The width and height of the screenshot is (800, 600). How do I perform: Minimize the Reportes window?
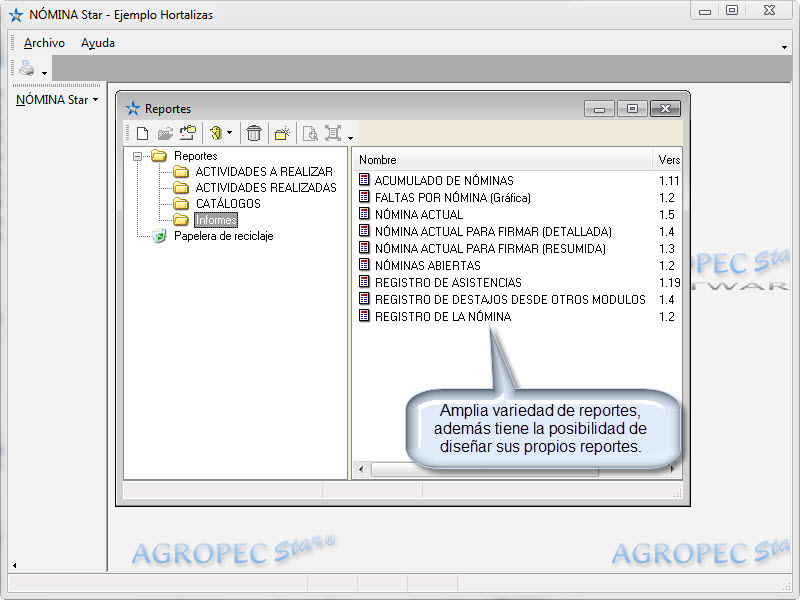pos(599,109)
